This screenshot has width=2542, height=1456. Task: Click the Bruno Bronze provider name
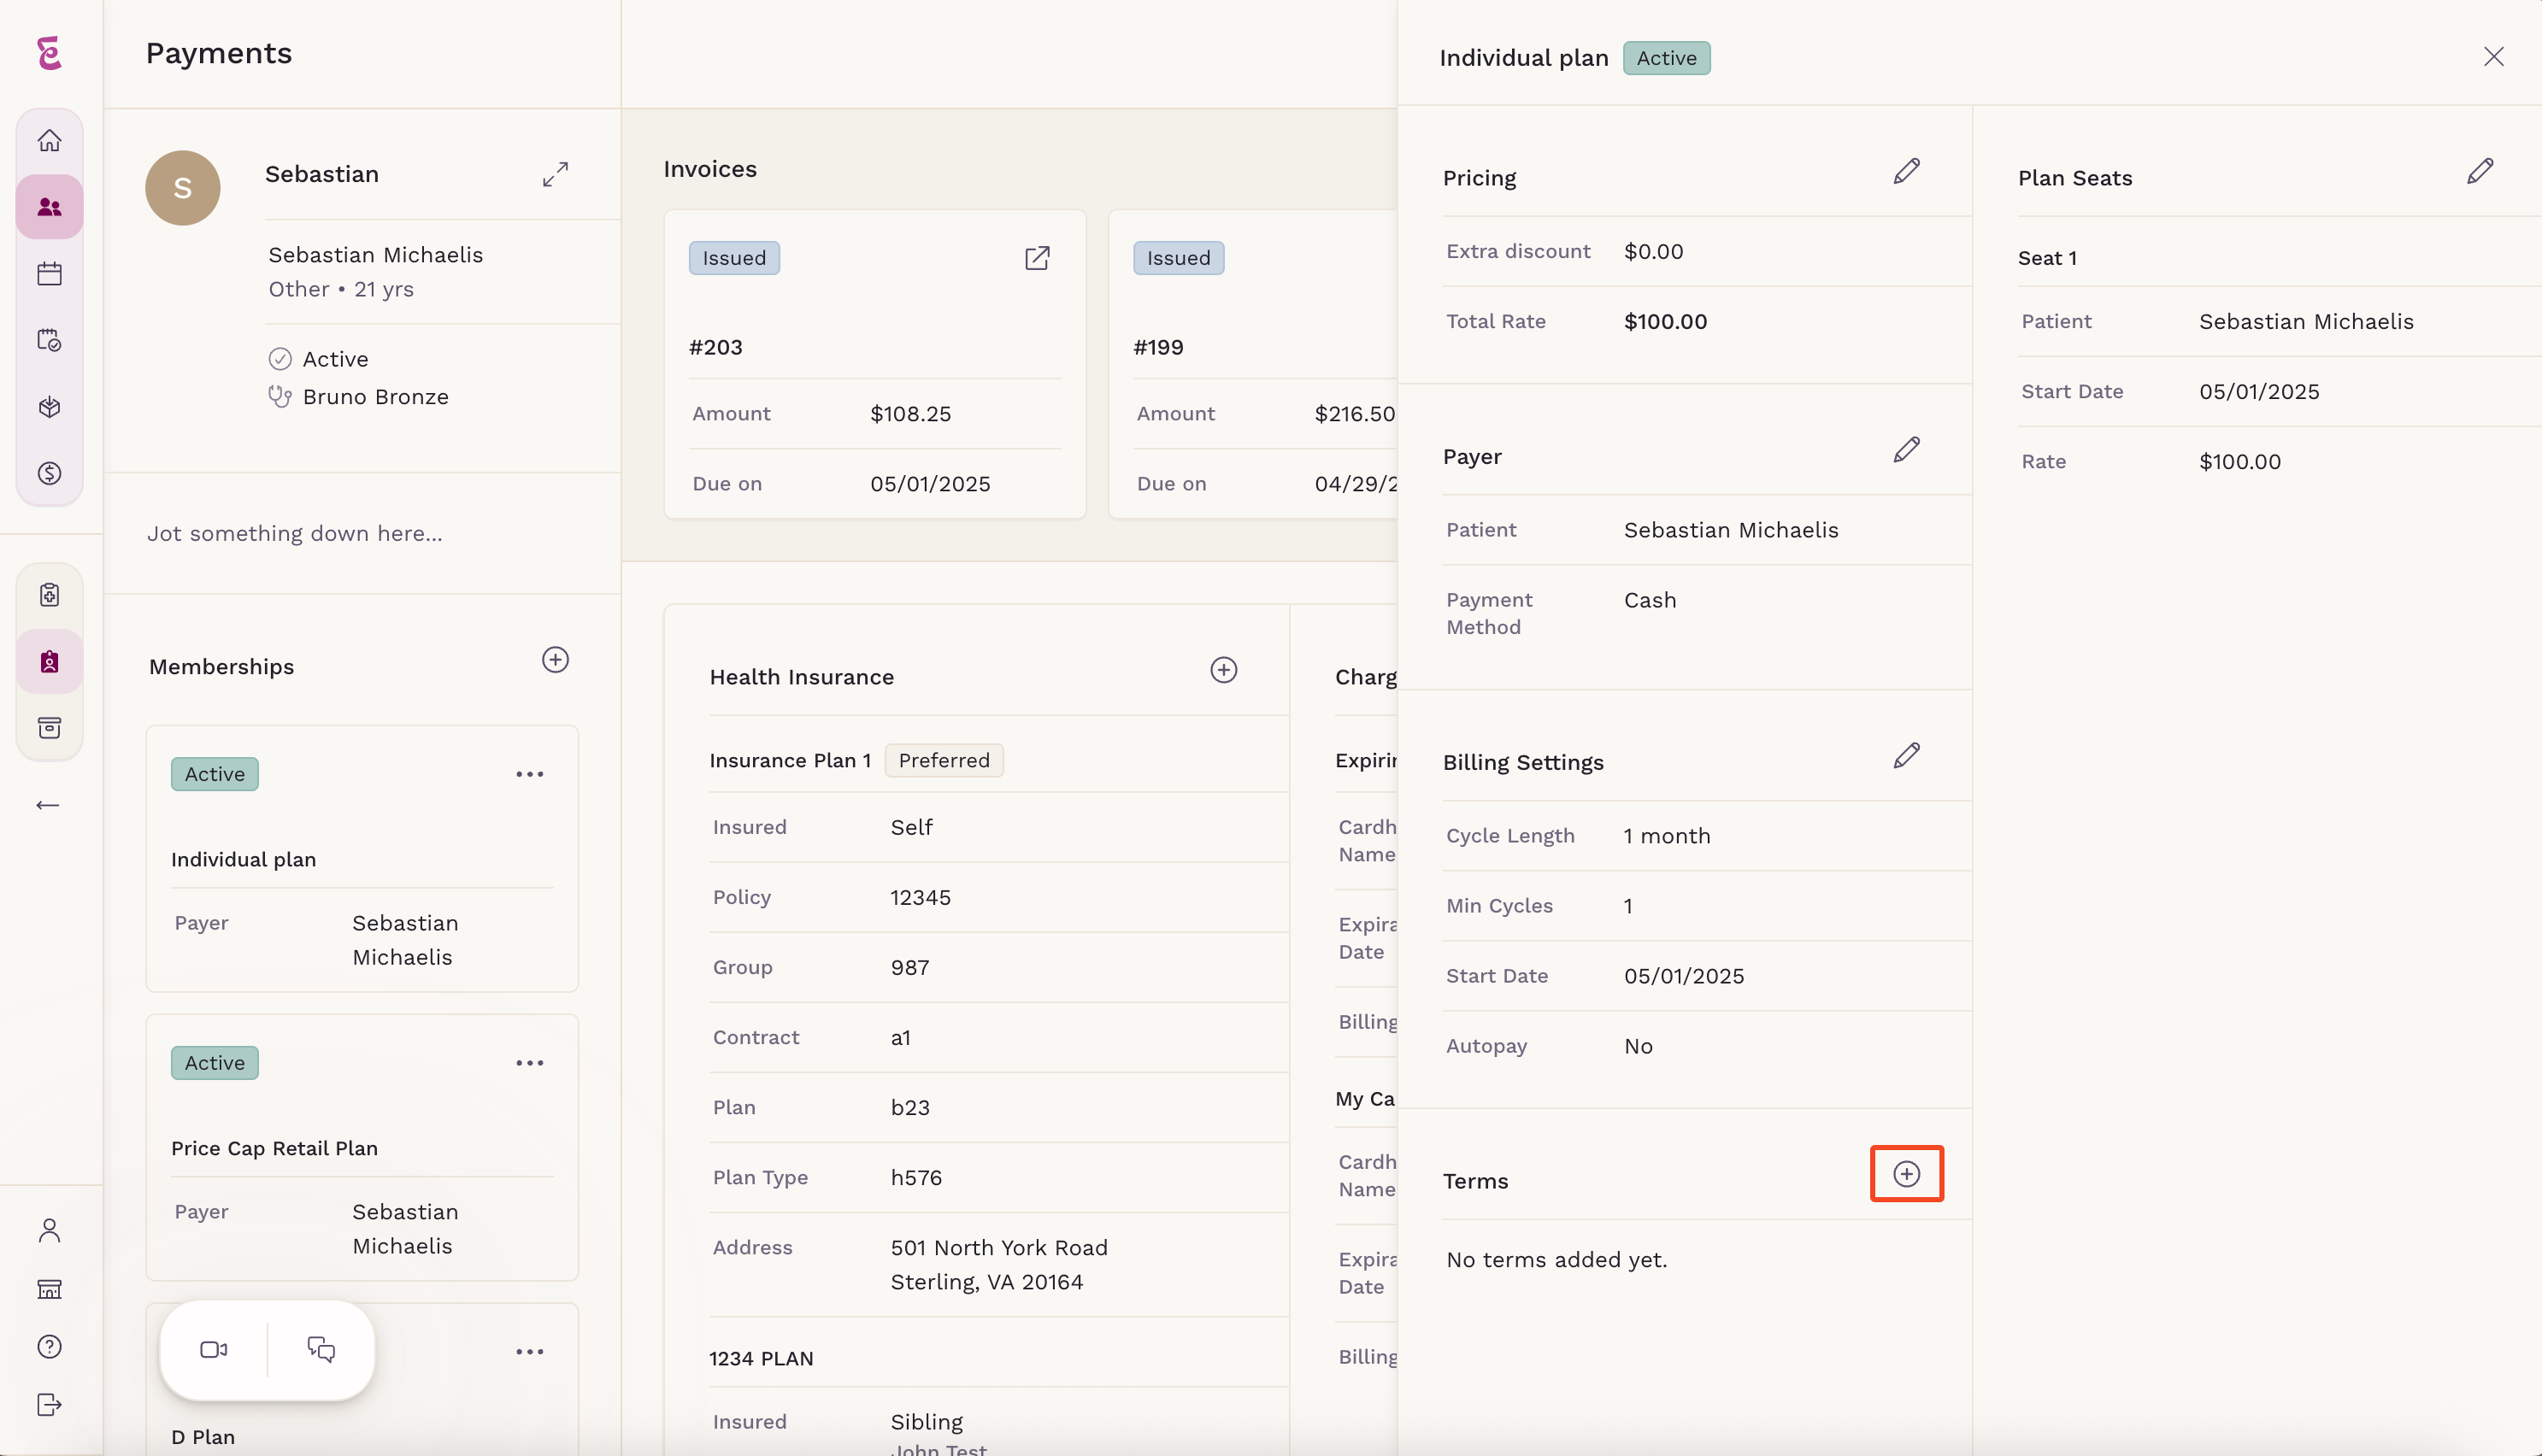(375, 397)
